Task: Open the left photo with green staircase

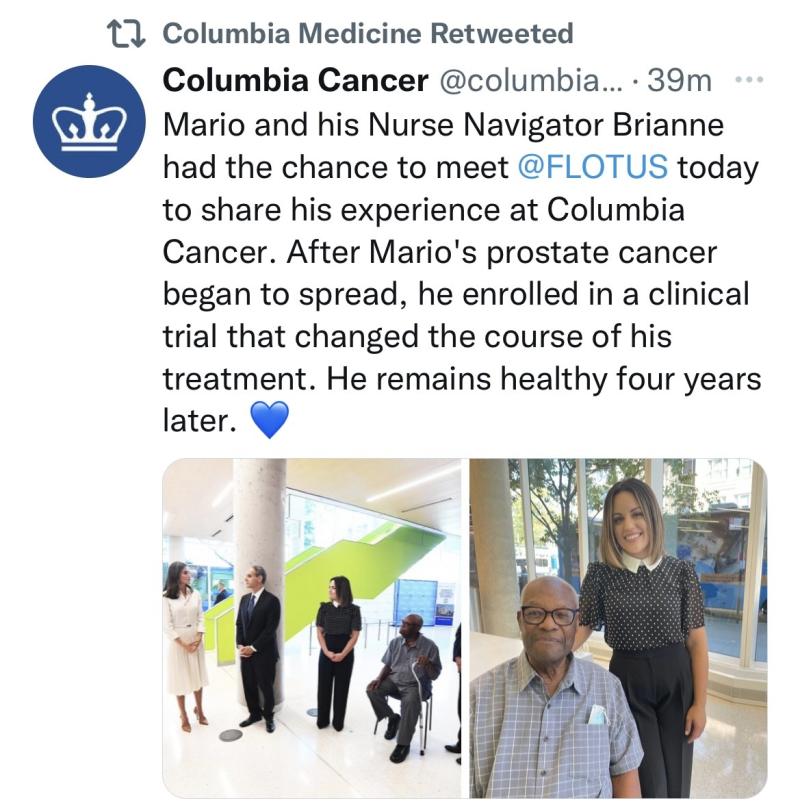Action: coord(312,628)
